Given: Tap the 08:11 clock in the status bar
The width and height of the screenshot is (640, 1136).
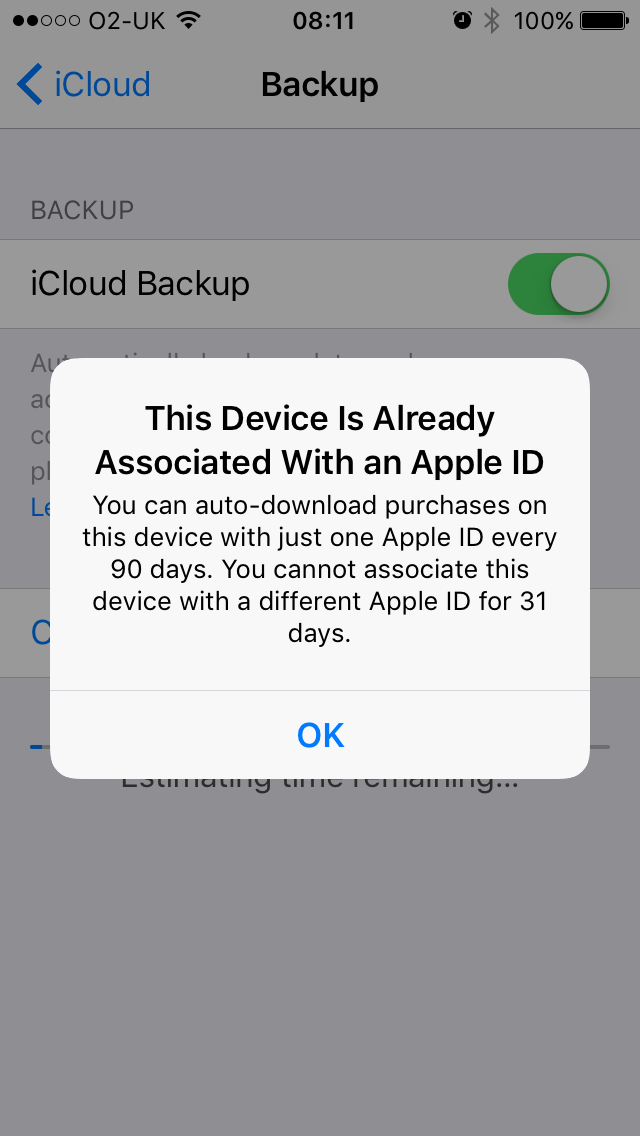Looking at the screenshot, I should click(323, 20).
